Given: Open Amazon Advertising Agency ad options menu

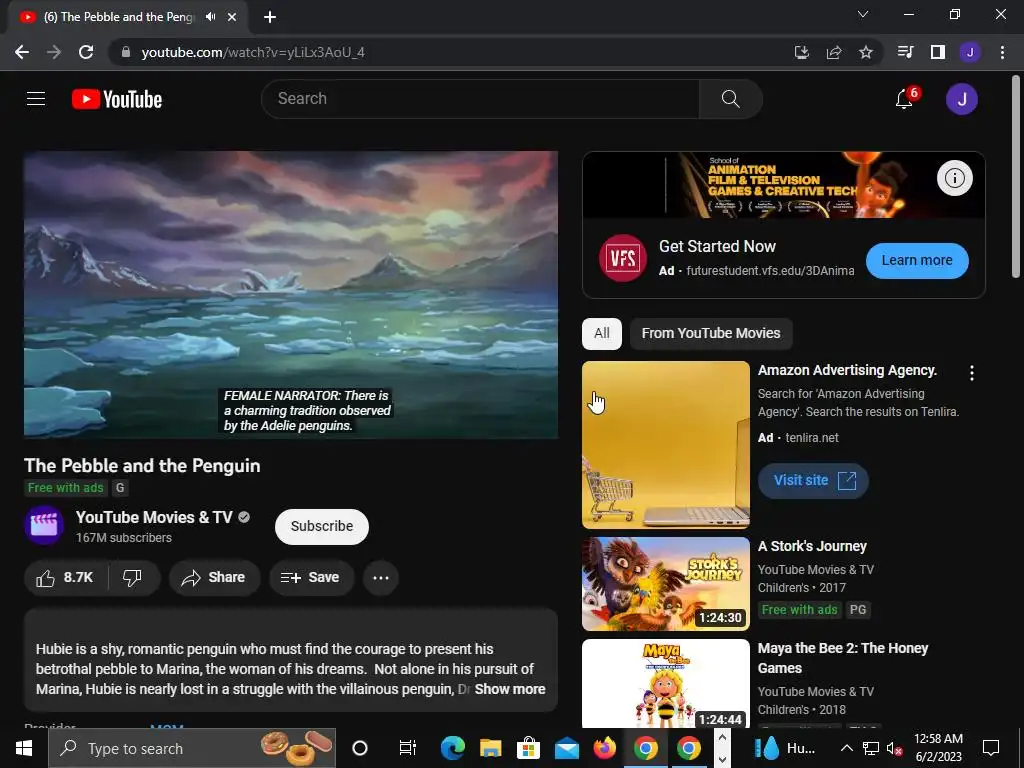Looking at the screenshot, I should tap(971, 372).
